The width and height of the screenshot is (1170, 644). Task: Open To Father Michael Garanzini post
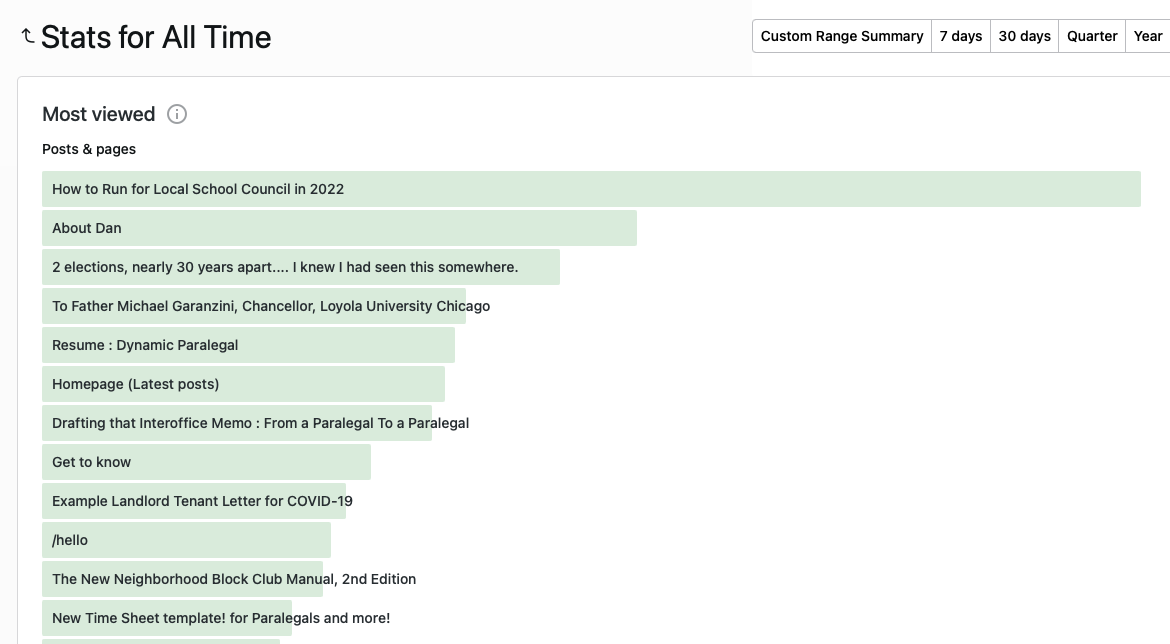coord(271,306)
